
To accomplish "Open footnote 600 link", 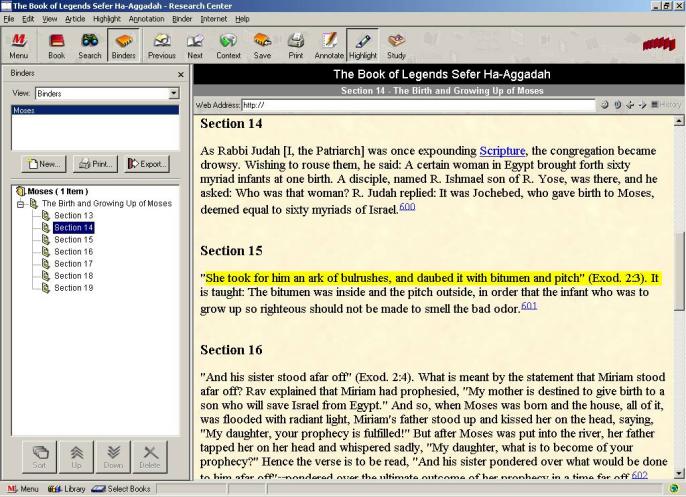I will pos(407,206).
